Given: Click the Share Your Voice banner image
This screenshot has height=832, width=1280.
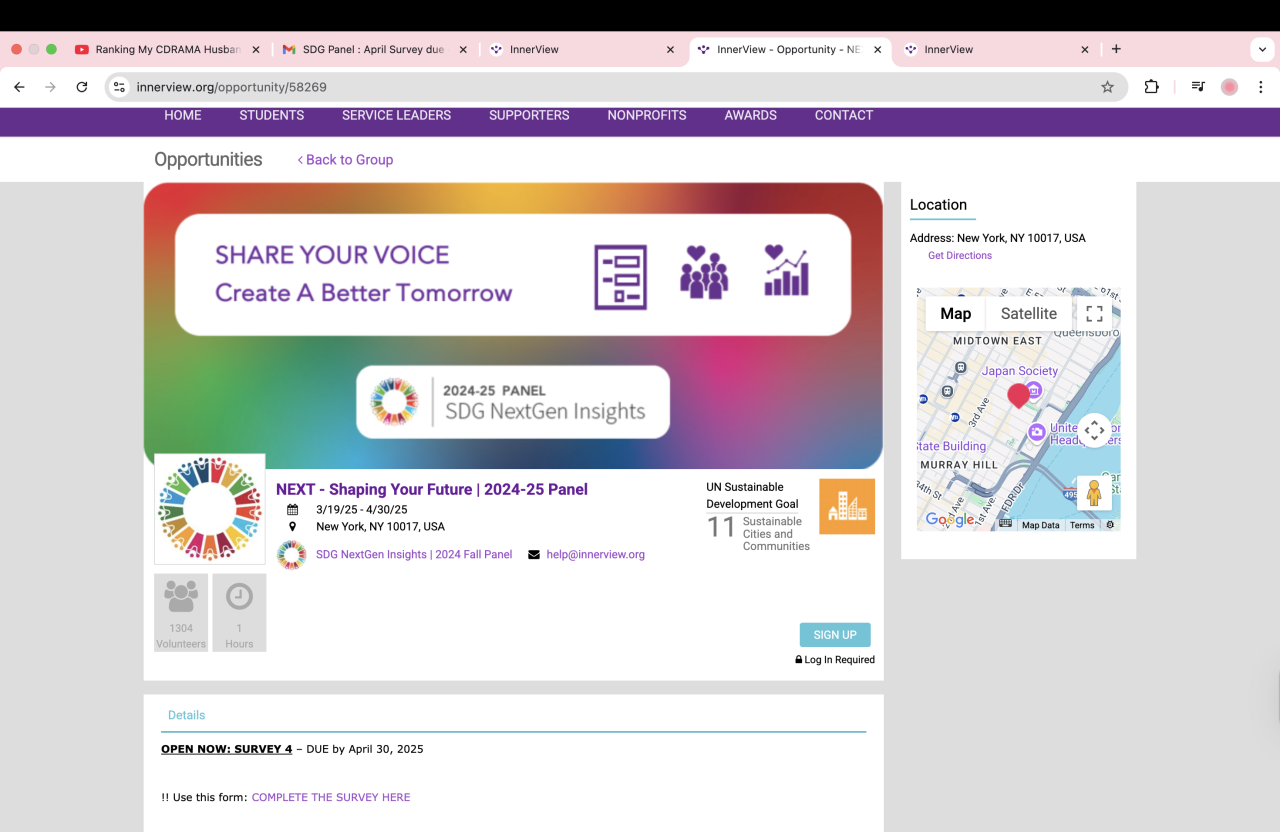Looking at the screenshot, I should 513,326.
